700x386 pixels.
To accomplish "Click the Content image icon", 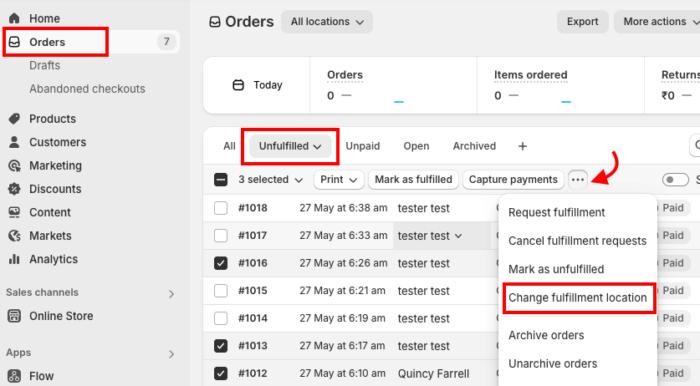I will click(x=14, y=212).
